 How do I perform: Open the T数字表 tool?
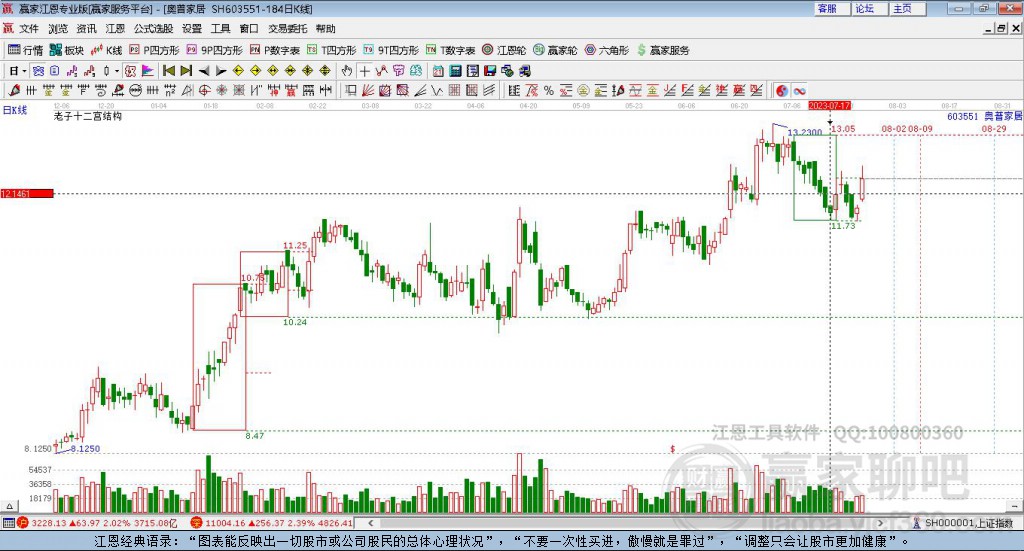(x=451, y=50)
